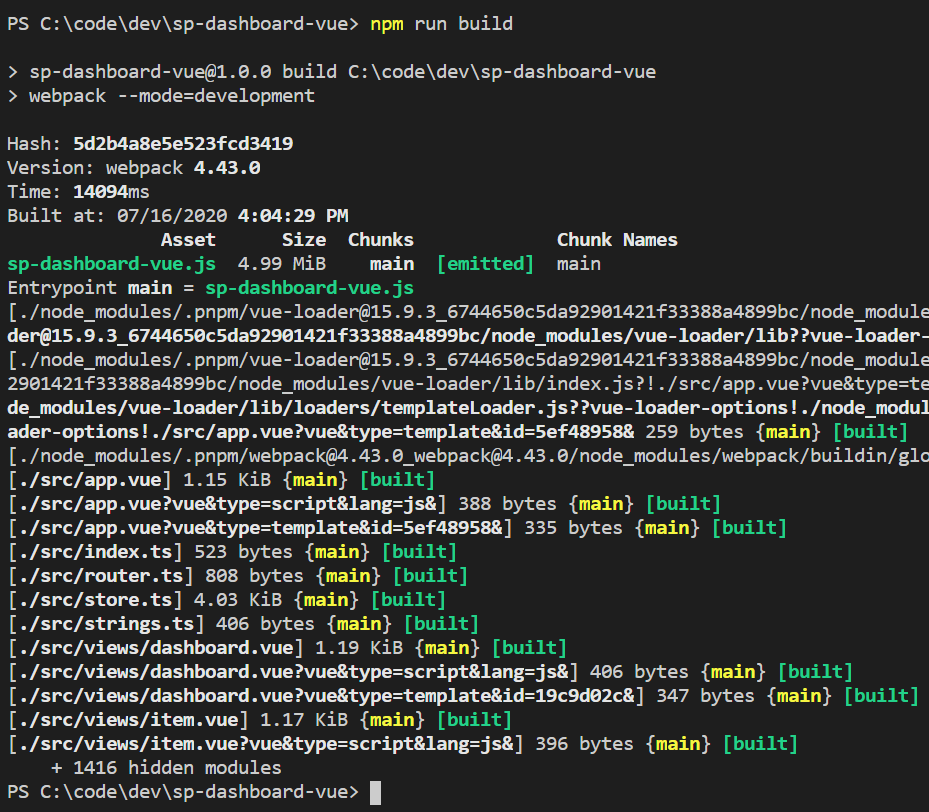The width and height of the screenshot is (929, 812).
Task: Click the [./src/views/item.vue] 1.17 KiB line
Action: (260, 720)
